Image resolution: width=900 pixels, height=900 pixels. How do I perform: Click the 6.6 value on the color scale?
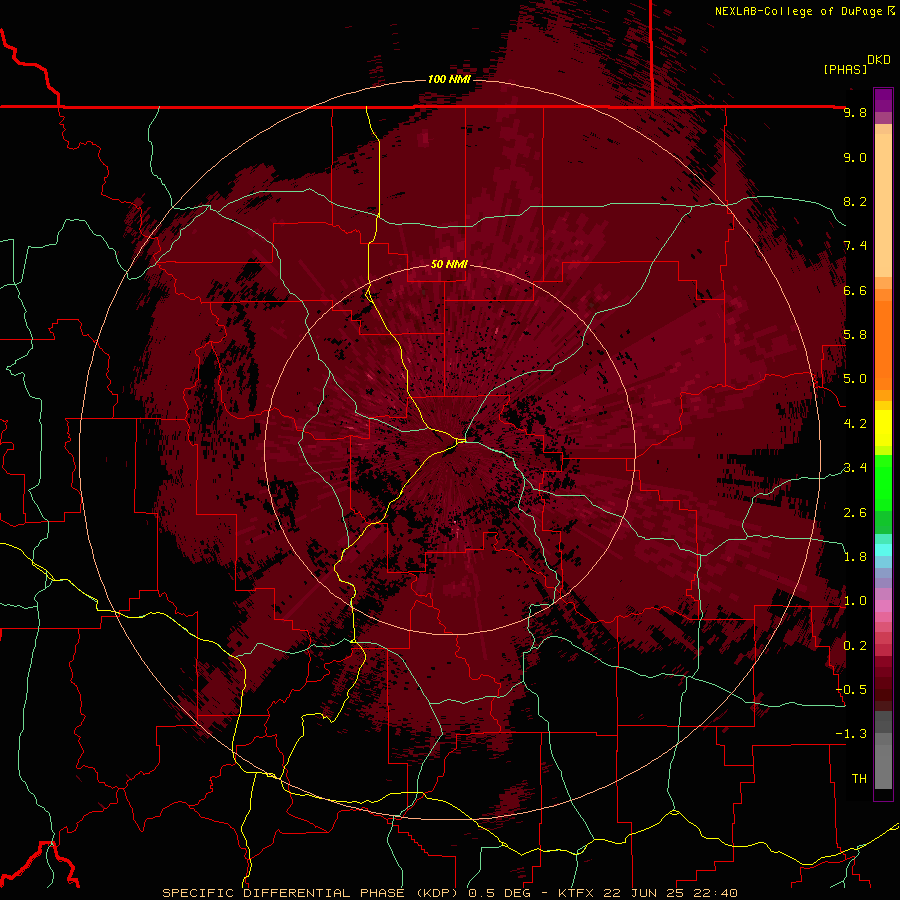click(855, 290)
